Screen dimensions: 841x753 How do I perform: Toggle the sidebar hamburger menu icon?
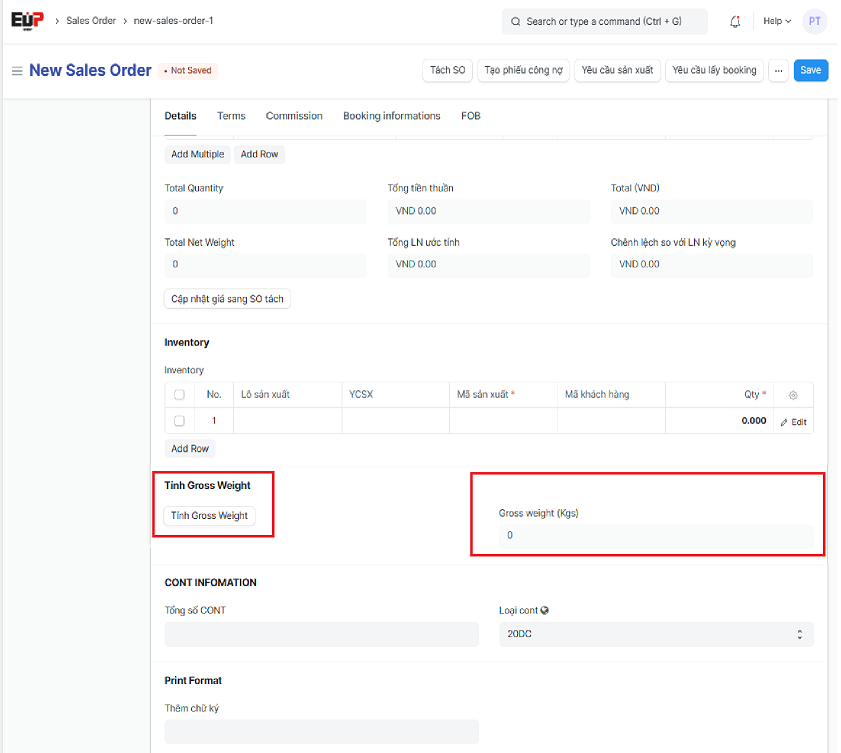(x=16, y=71)
